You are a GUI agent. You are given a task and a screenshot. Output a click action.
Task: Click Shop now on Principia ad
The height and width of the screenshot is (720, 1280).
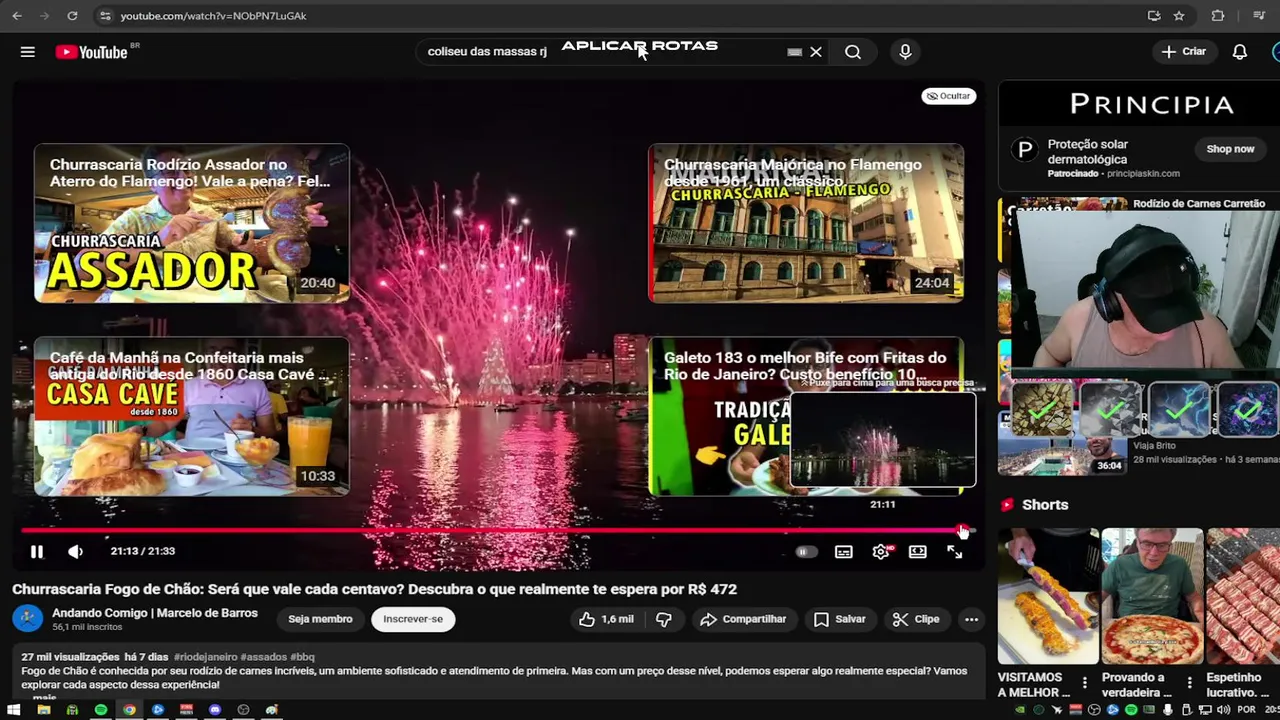(1230, 149)
